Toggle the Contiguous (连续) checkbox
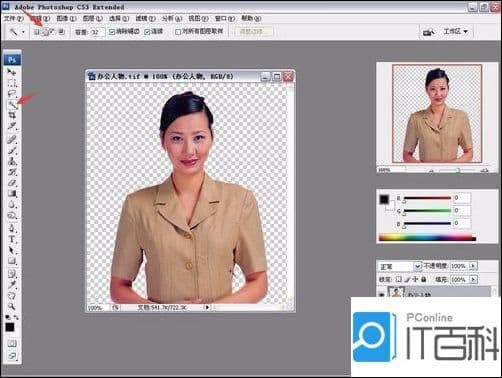The image size is (502, 378). click(x=147, y=32)
